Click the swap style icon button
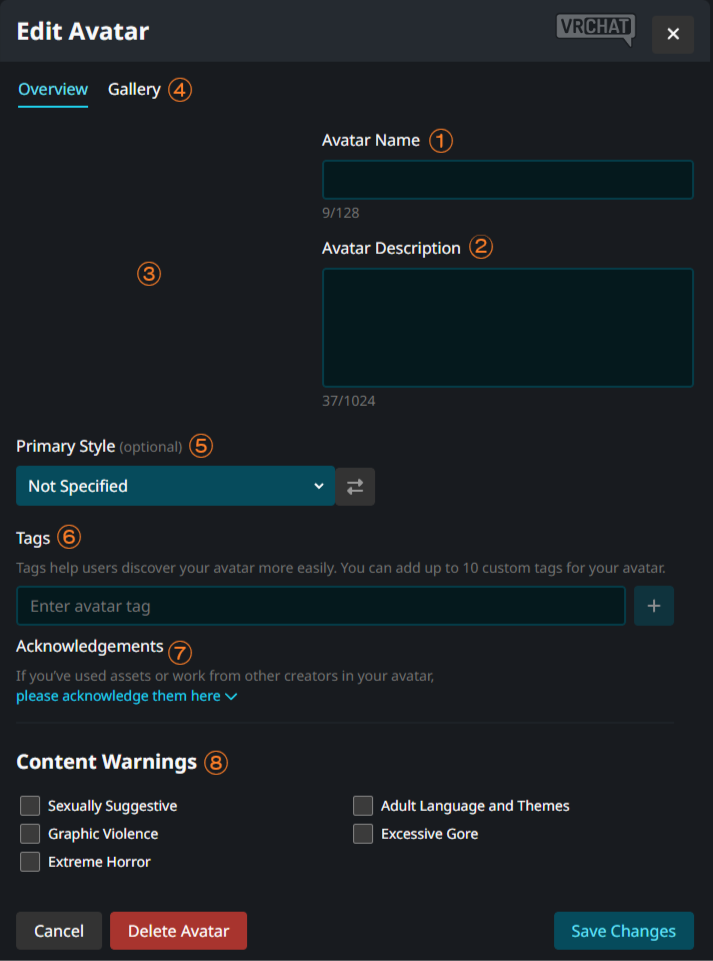This screenshot has height=961, width=713. (x=355, y=487)
